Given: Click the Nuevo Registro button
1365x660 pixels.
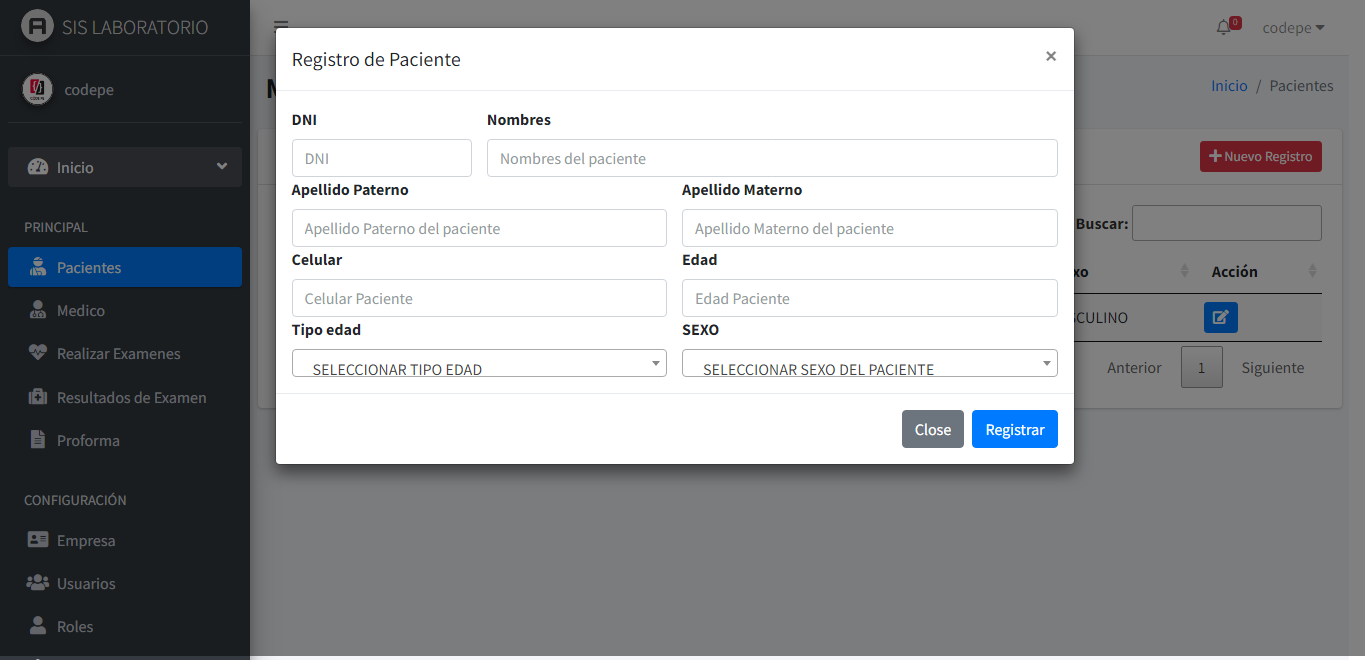Looking at the screenshot, I should [1261, 156].
